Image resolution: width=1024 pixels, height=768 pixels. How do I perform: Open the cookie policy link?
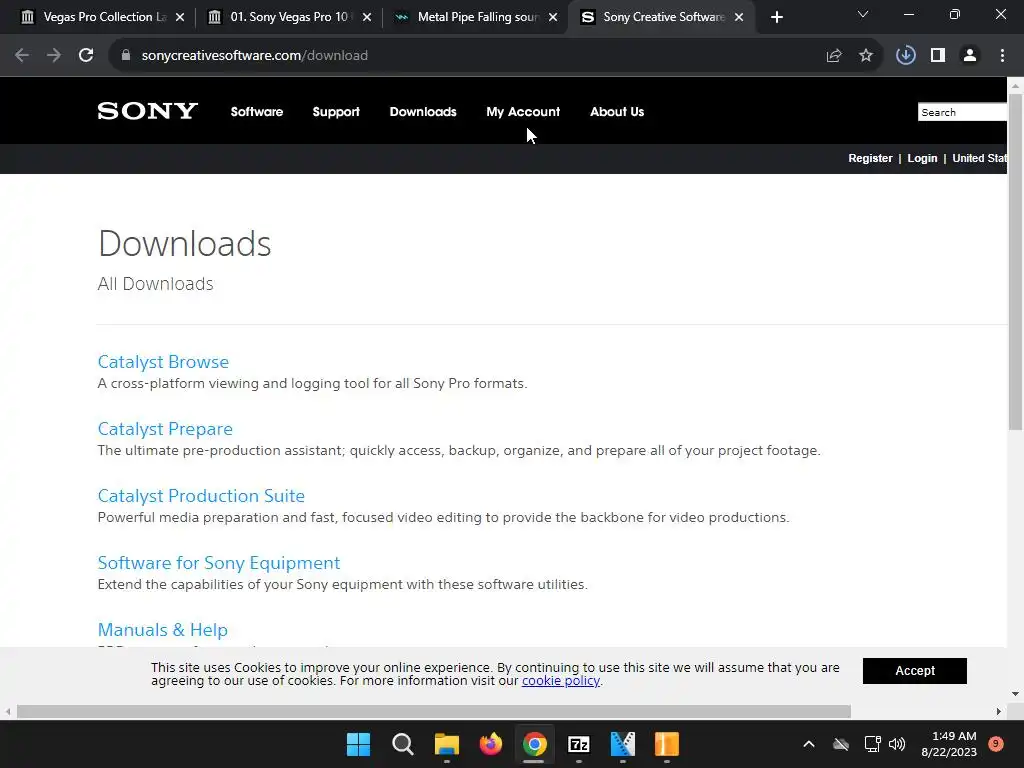560,680
